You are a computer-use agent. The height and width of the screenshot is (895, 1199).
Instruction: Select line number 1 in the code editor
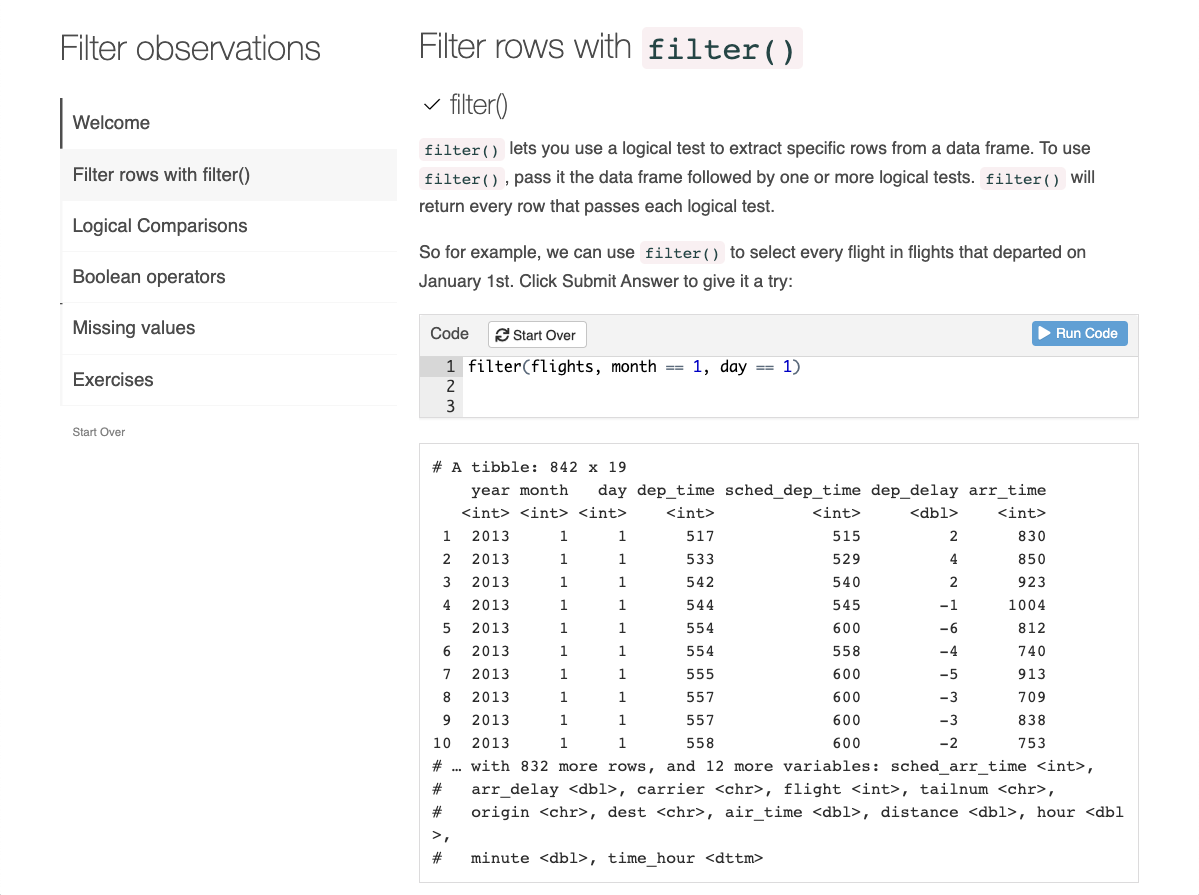[x=448, y=366]
